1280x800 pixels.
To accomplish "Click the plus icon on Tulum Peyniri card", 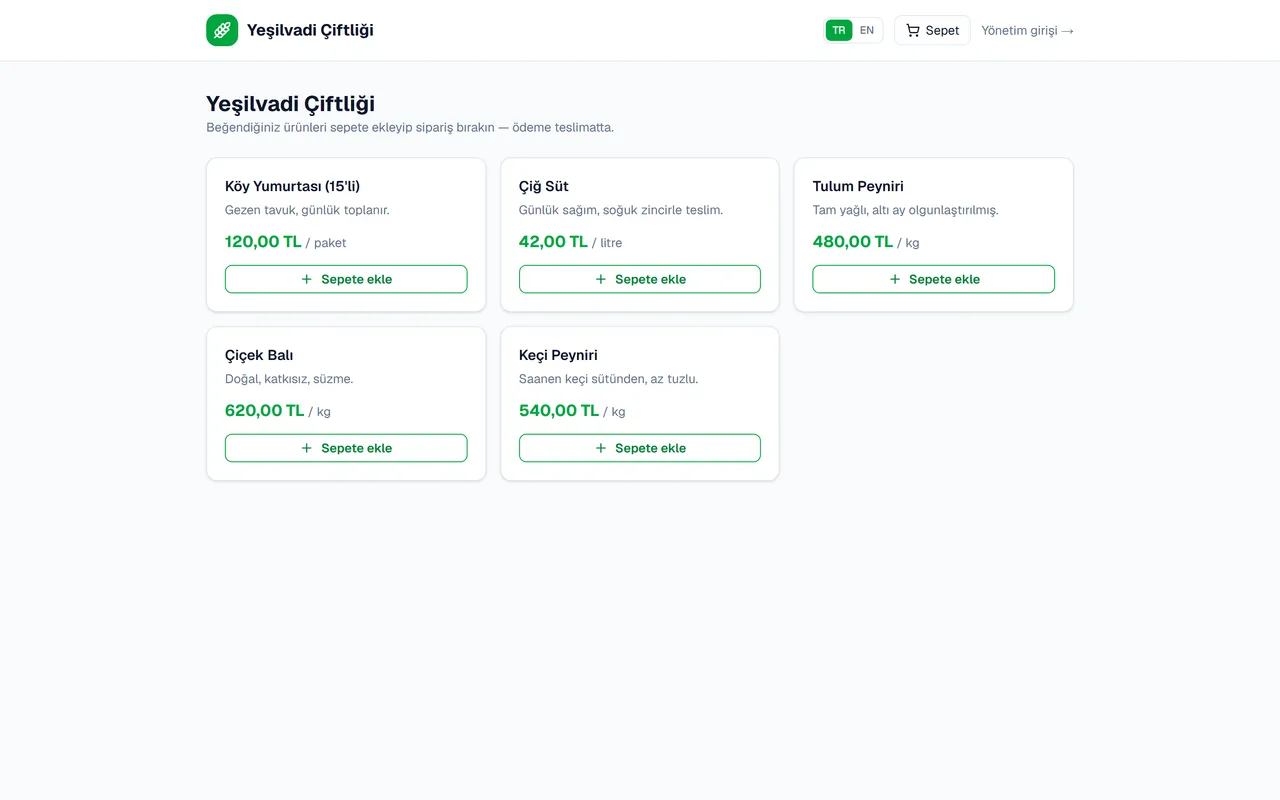I will pos(895,279).
